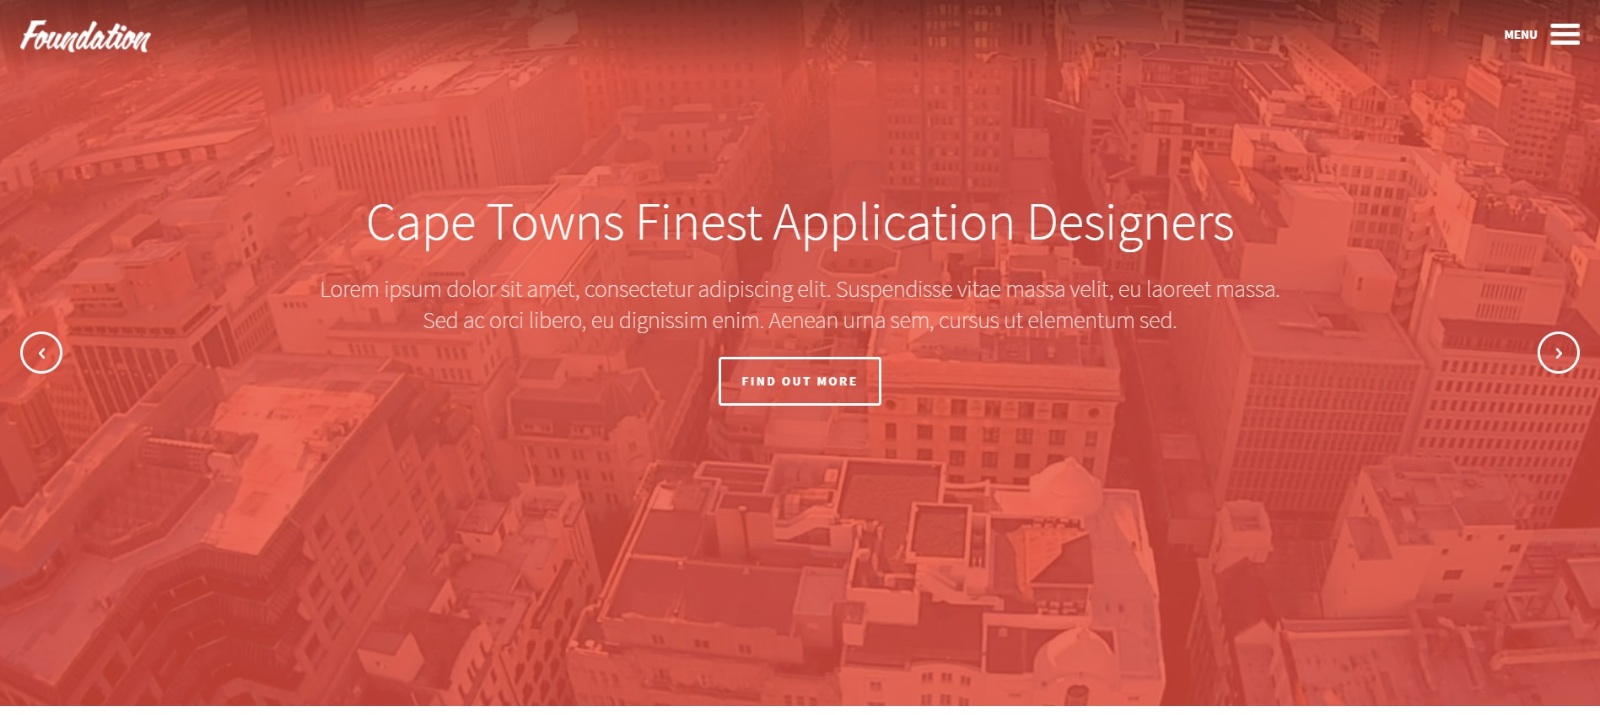
Task: Advance to the next slide arrow
Action: (1558, 352)
